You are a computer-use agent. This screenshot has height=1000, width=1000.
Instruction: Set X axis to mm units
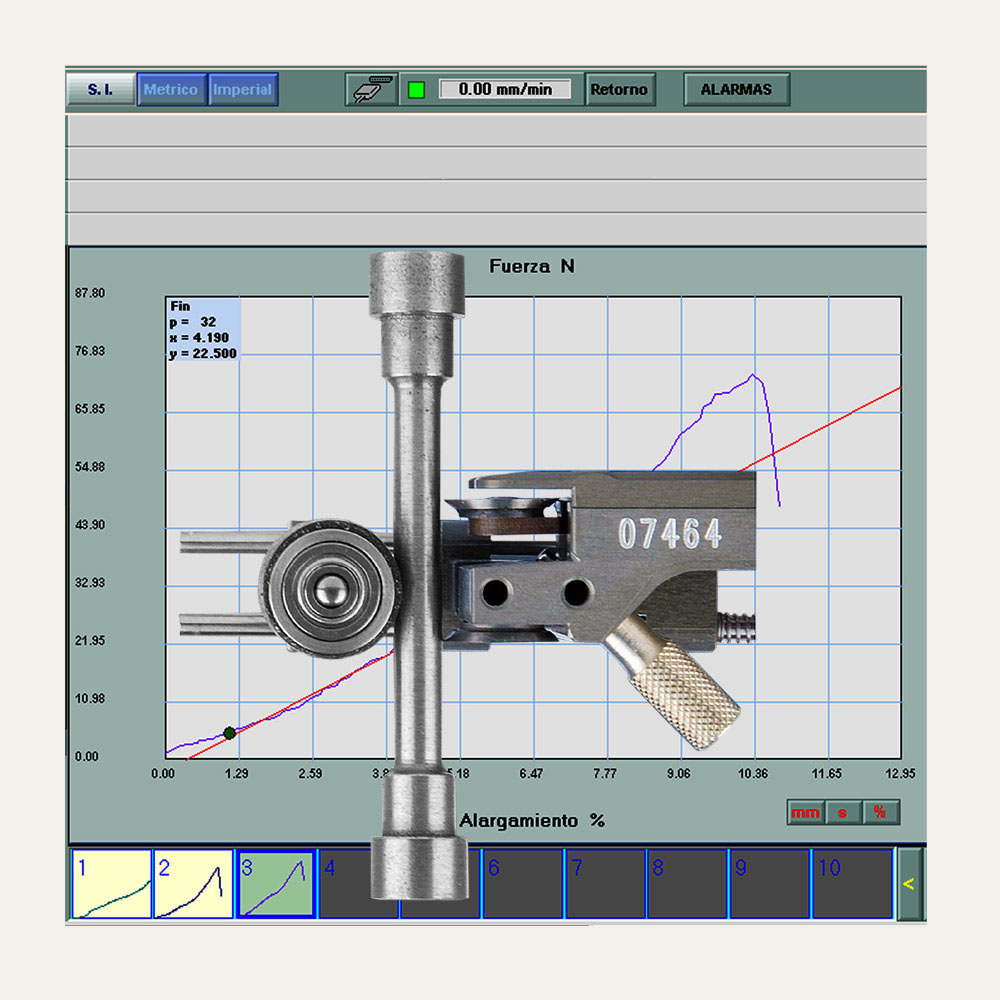click(x=805, y=812)
